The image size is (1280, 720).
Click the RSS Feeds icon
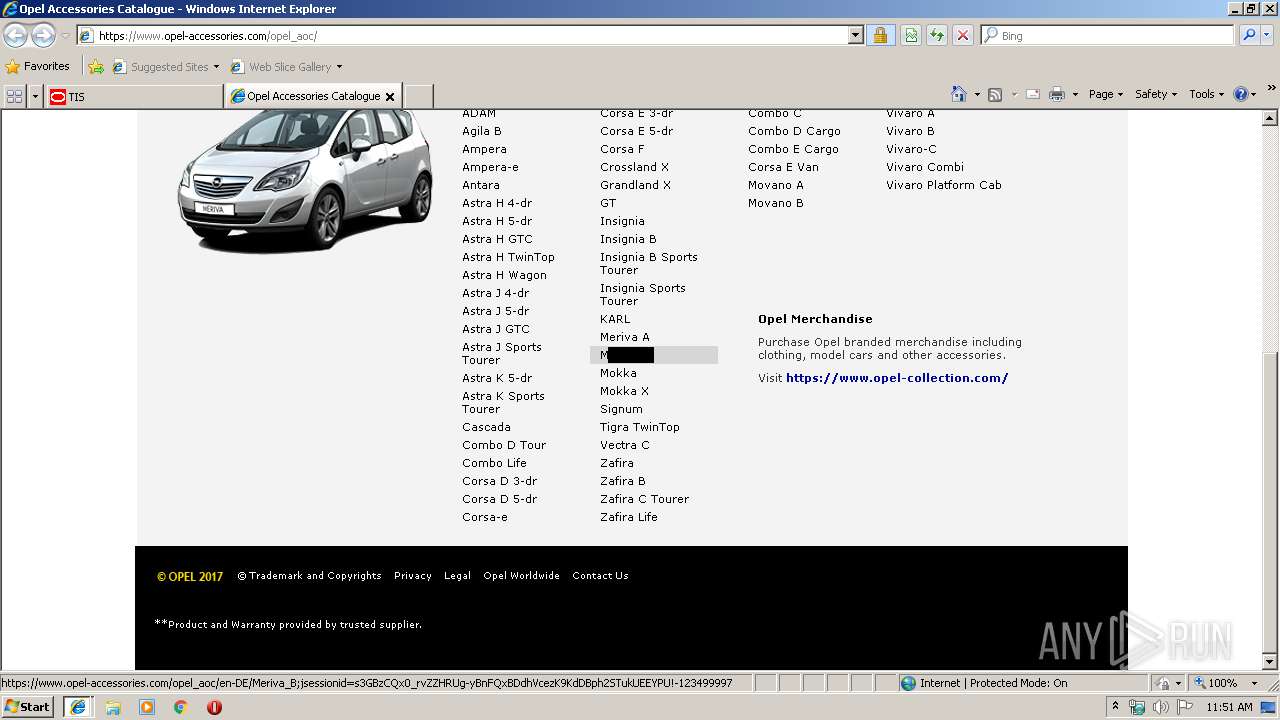[995, 94]
